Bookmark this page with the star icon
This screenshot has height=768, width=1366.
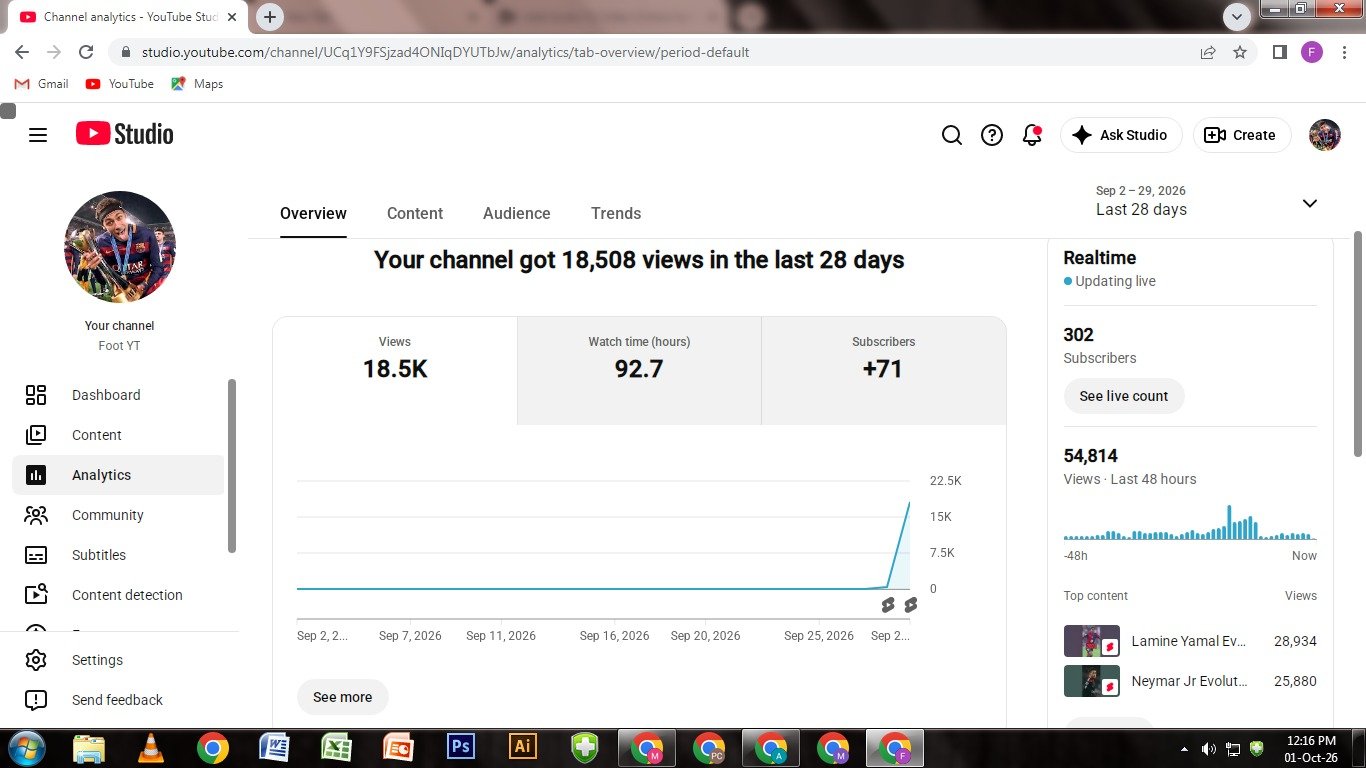1240,52
